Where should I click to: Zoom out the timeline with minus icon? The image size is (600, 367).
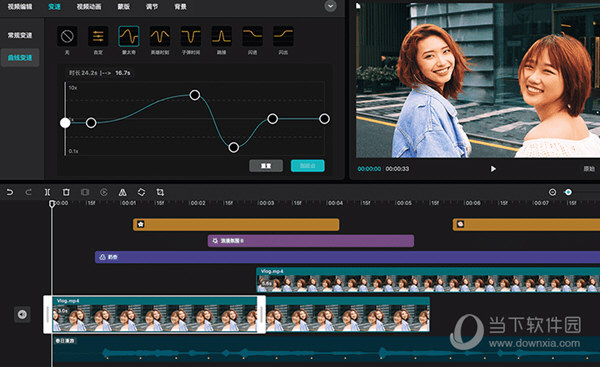coord(552,192)
